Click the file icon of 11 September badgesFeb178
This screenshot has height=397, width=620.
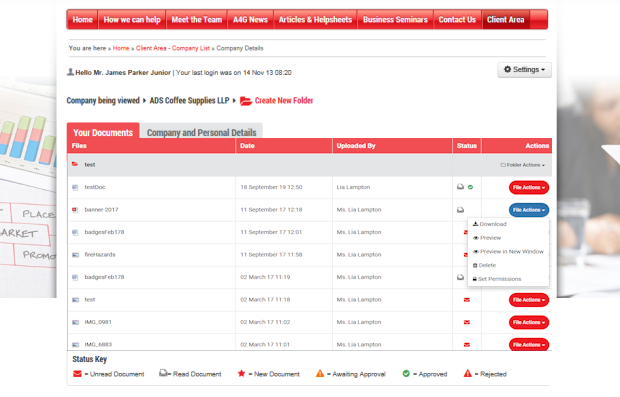click(x=75, y=233)
